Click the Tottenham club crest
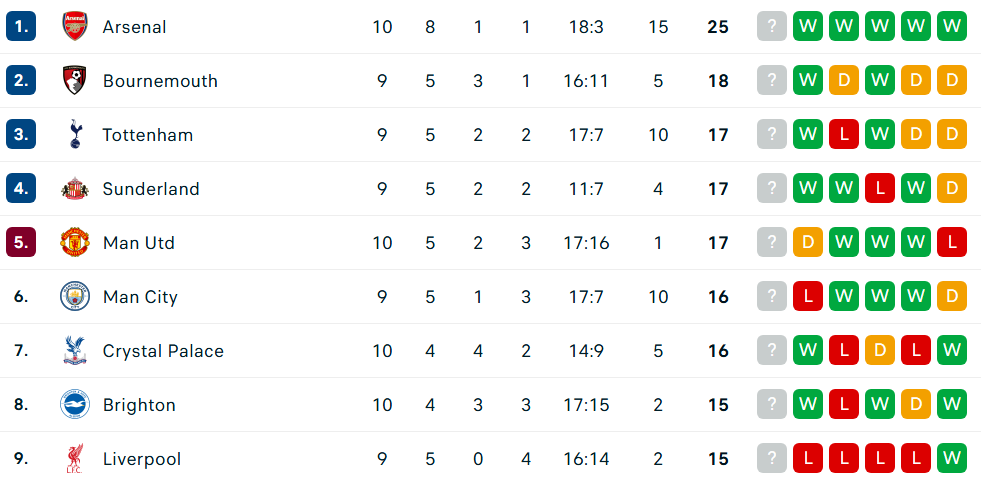The image size is (981, 481). click(x=74, y=135)
